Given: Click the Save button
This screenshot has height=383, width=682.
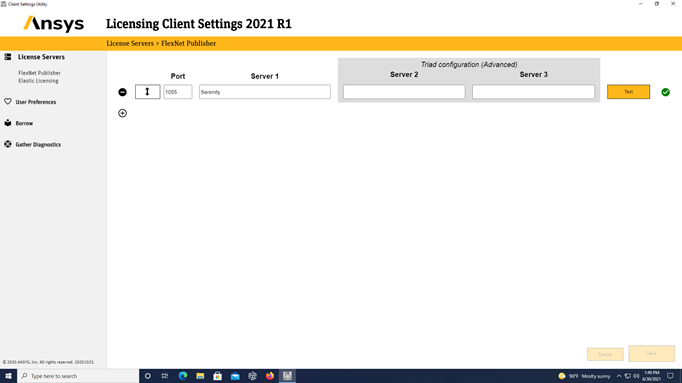Looking at the screenshot, I should pyautogui.click(x=652, y=353).
